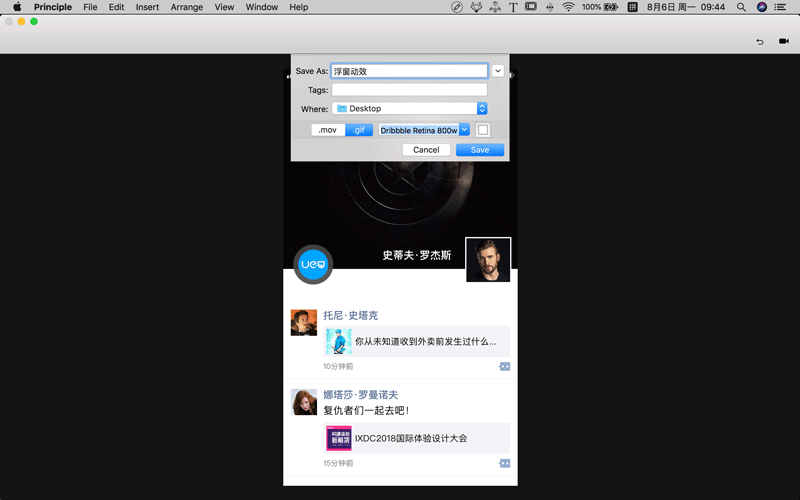The height and width of the screenshot is (500, 800).
Task: Open the Arrange menu
Action: (186, 7)
